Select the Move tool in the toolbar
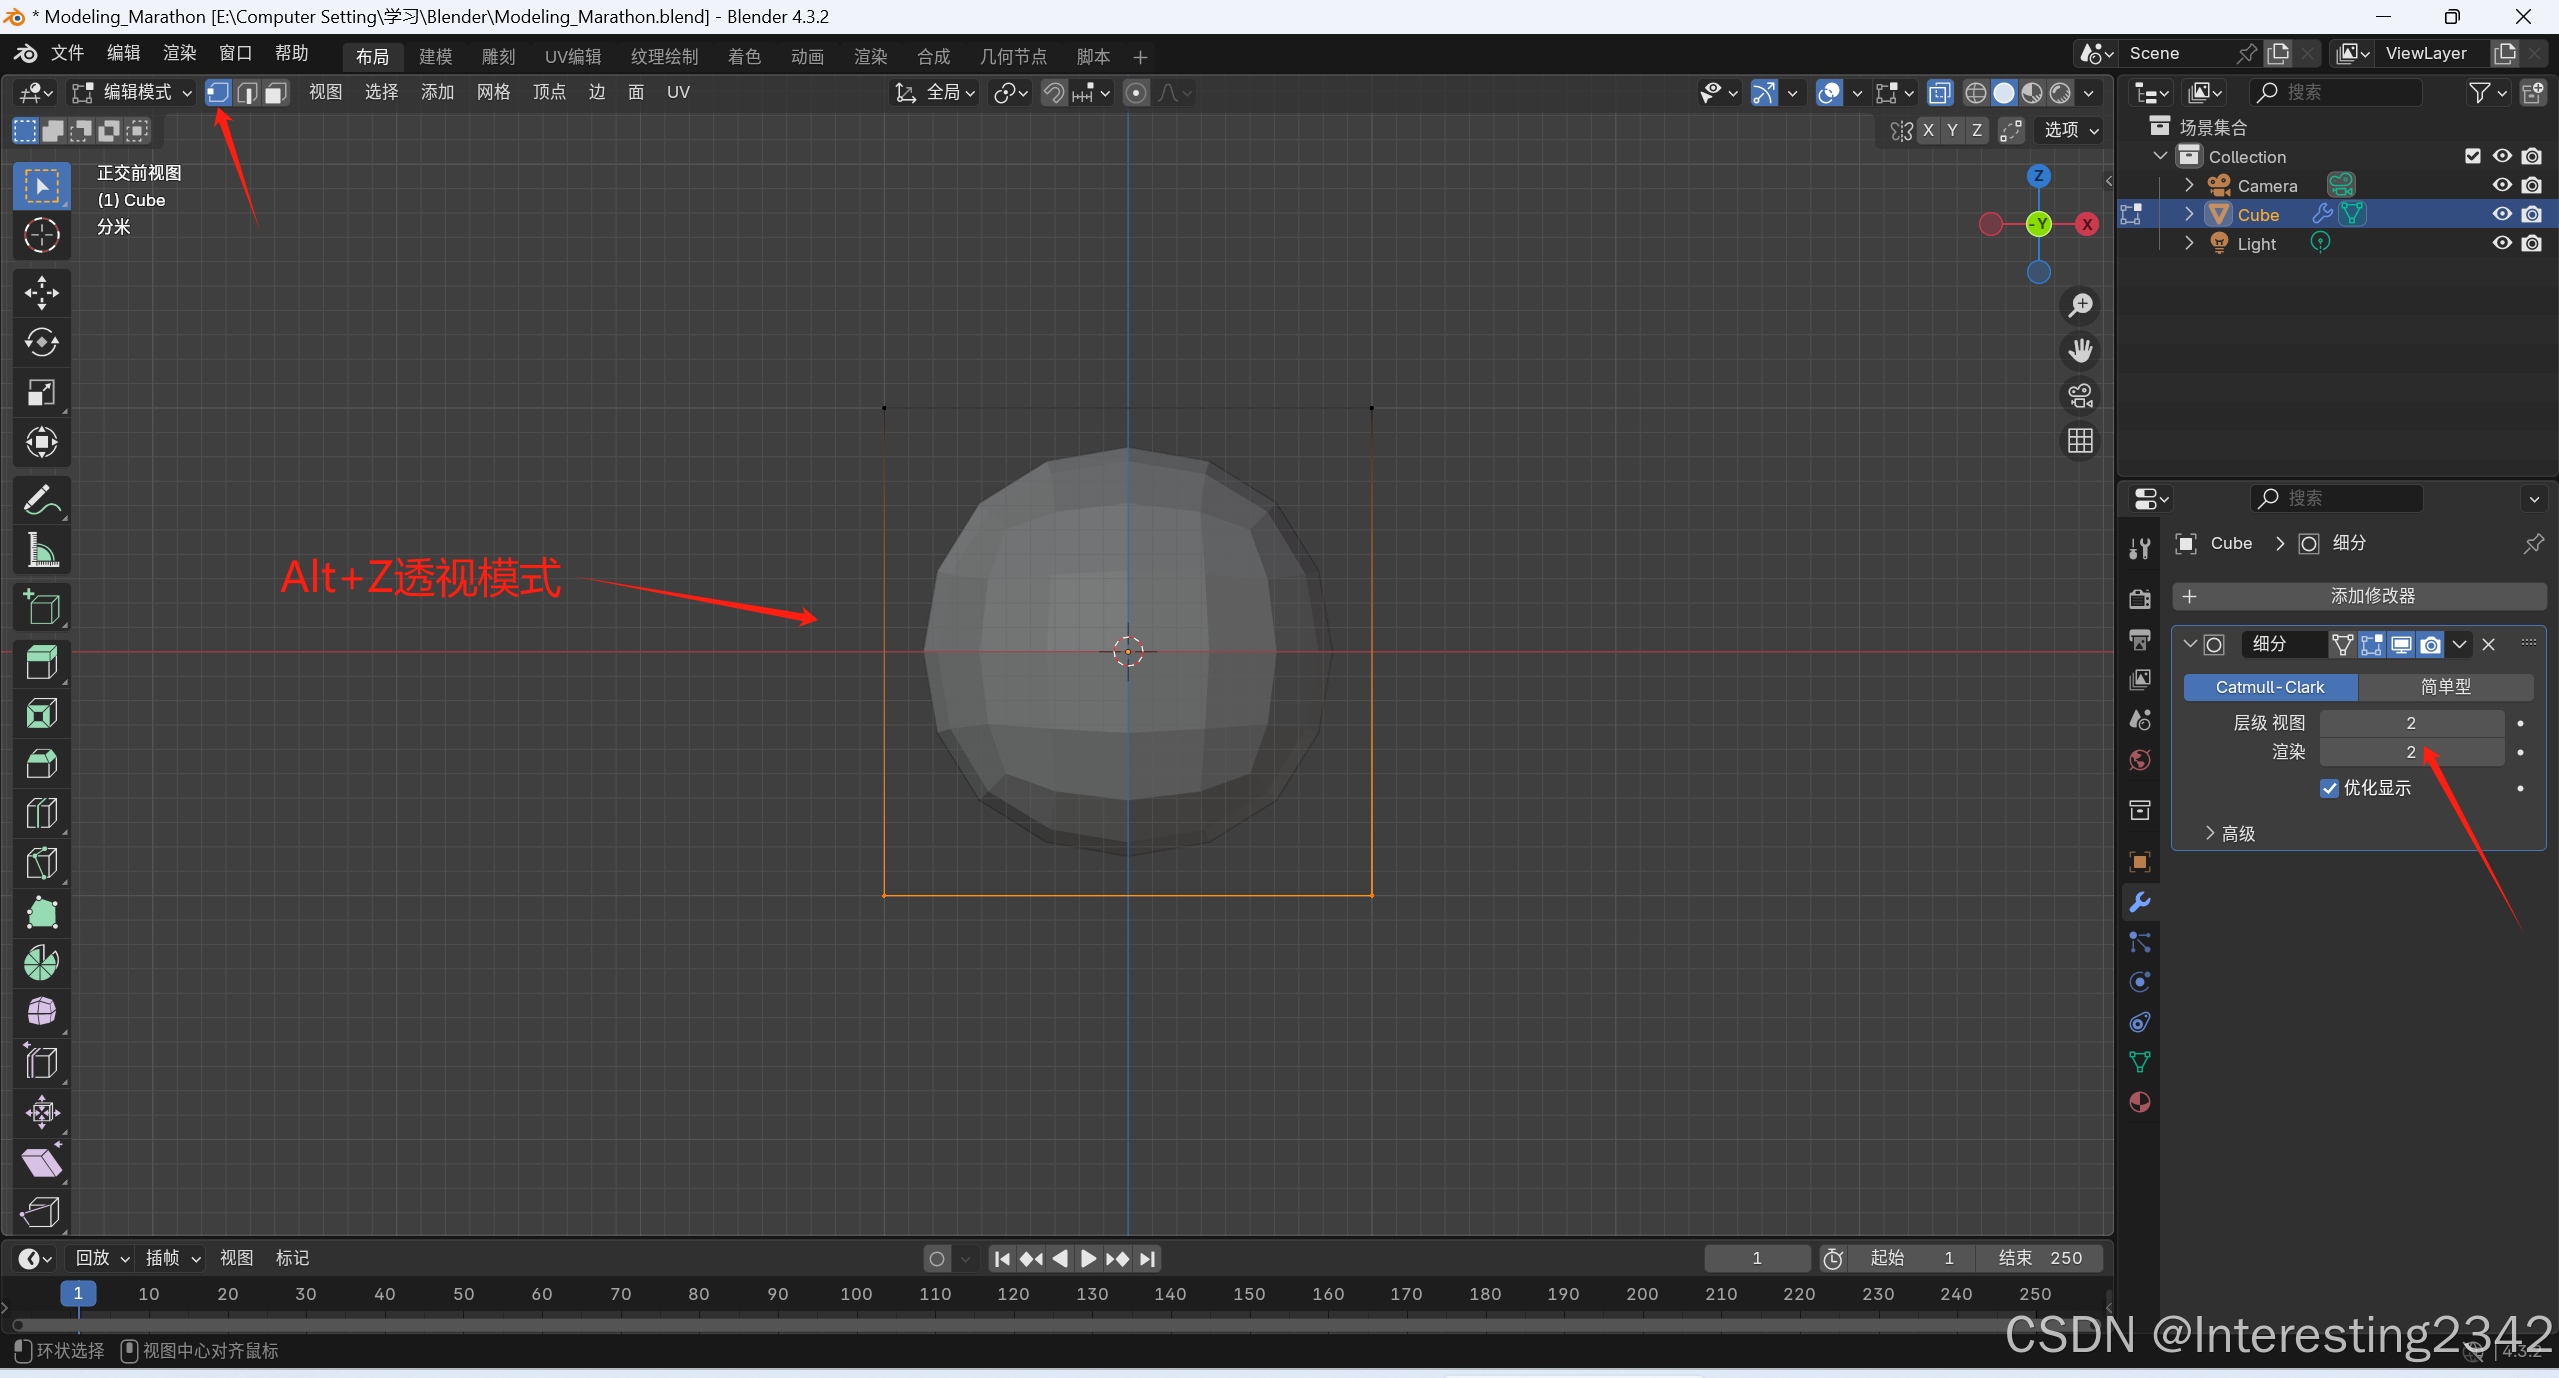This screenshot has width=2559, height=1378. pos(41,293)
